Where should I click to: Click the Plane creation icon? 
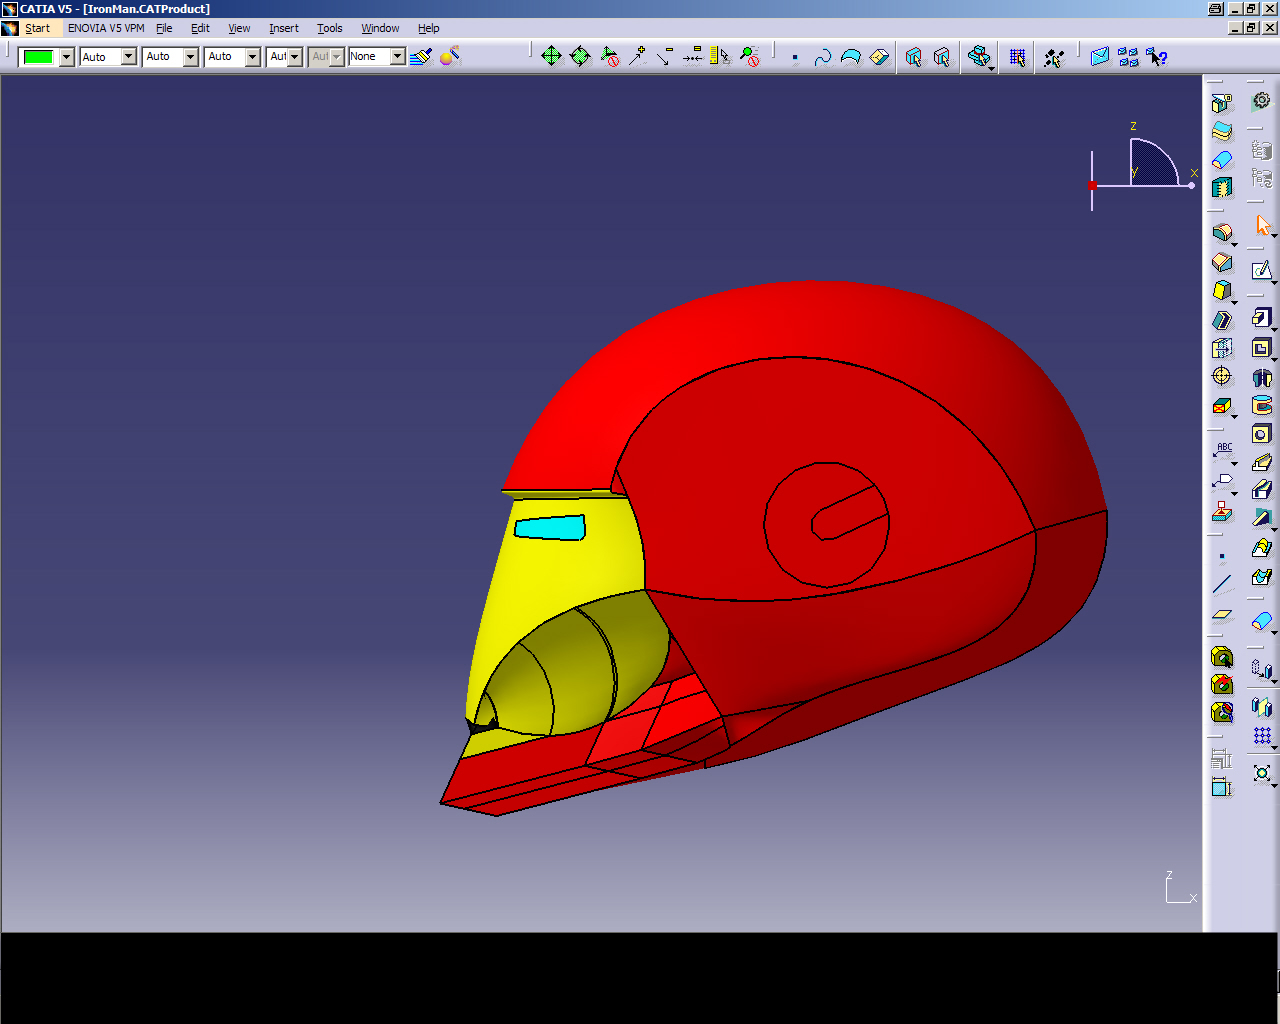(1222, 614)
